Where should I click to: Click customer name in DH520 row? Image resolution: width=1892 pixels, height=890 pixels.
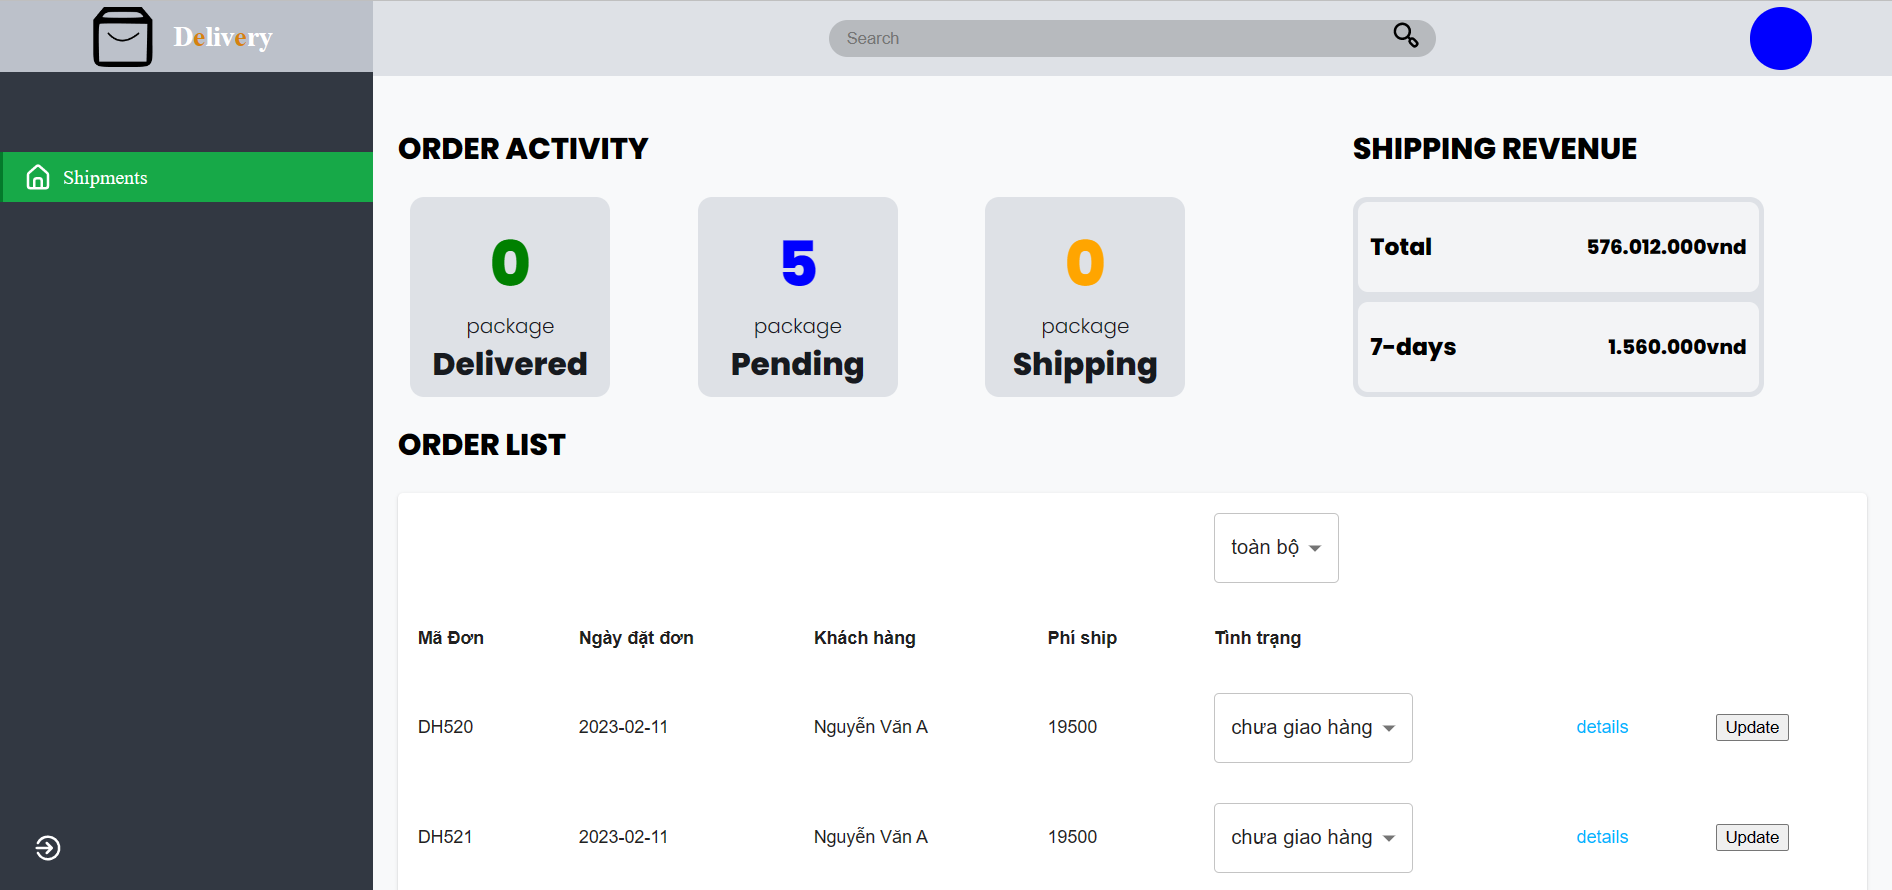point(871,727)
